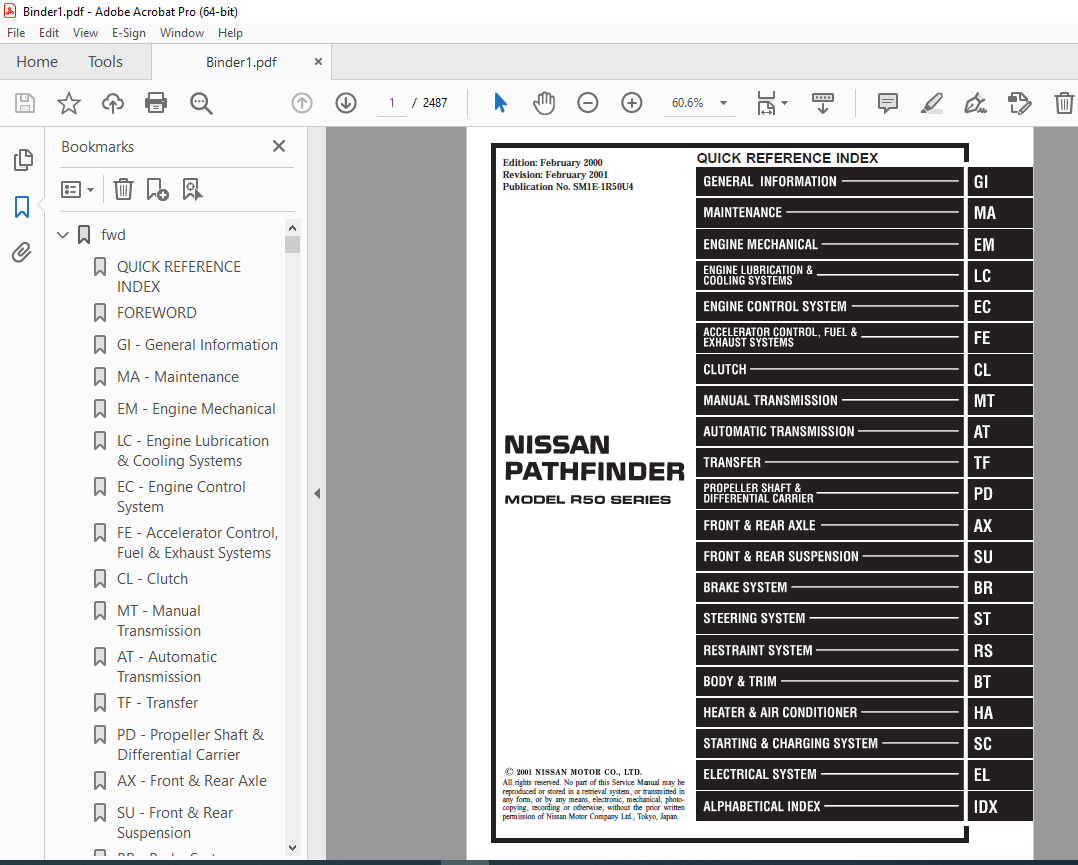This screenshot has width=1078, height=865.
Task: Open the sign document tool
Action: tap(976, 103)
